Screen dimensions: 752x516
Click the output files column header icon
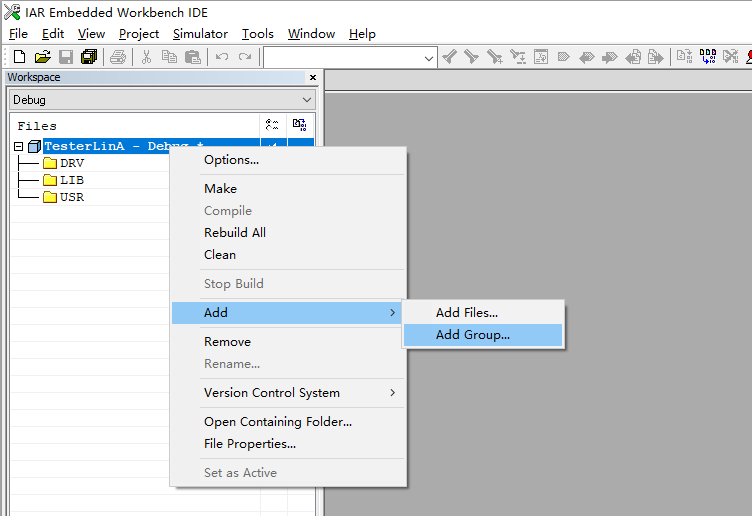click(300, 125)
